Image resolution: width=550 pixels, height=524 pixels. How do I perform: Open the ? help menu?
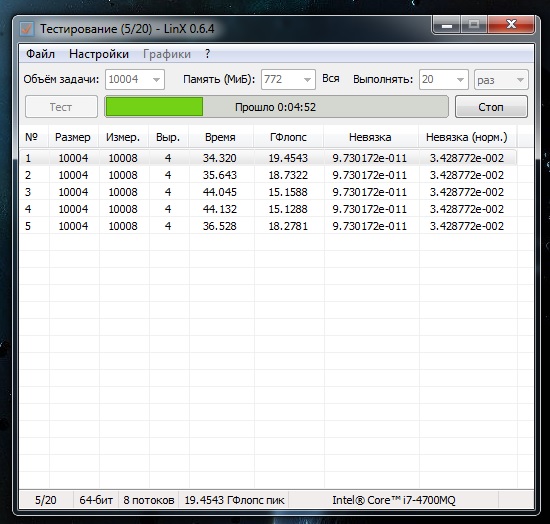[x=207, y=54]
